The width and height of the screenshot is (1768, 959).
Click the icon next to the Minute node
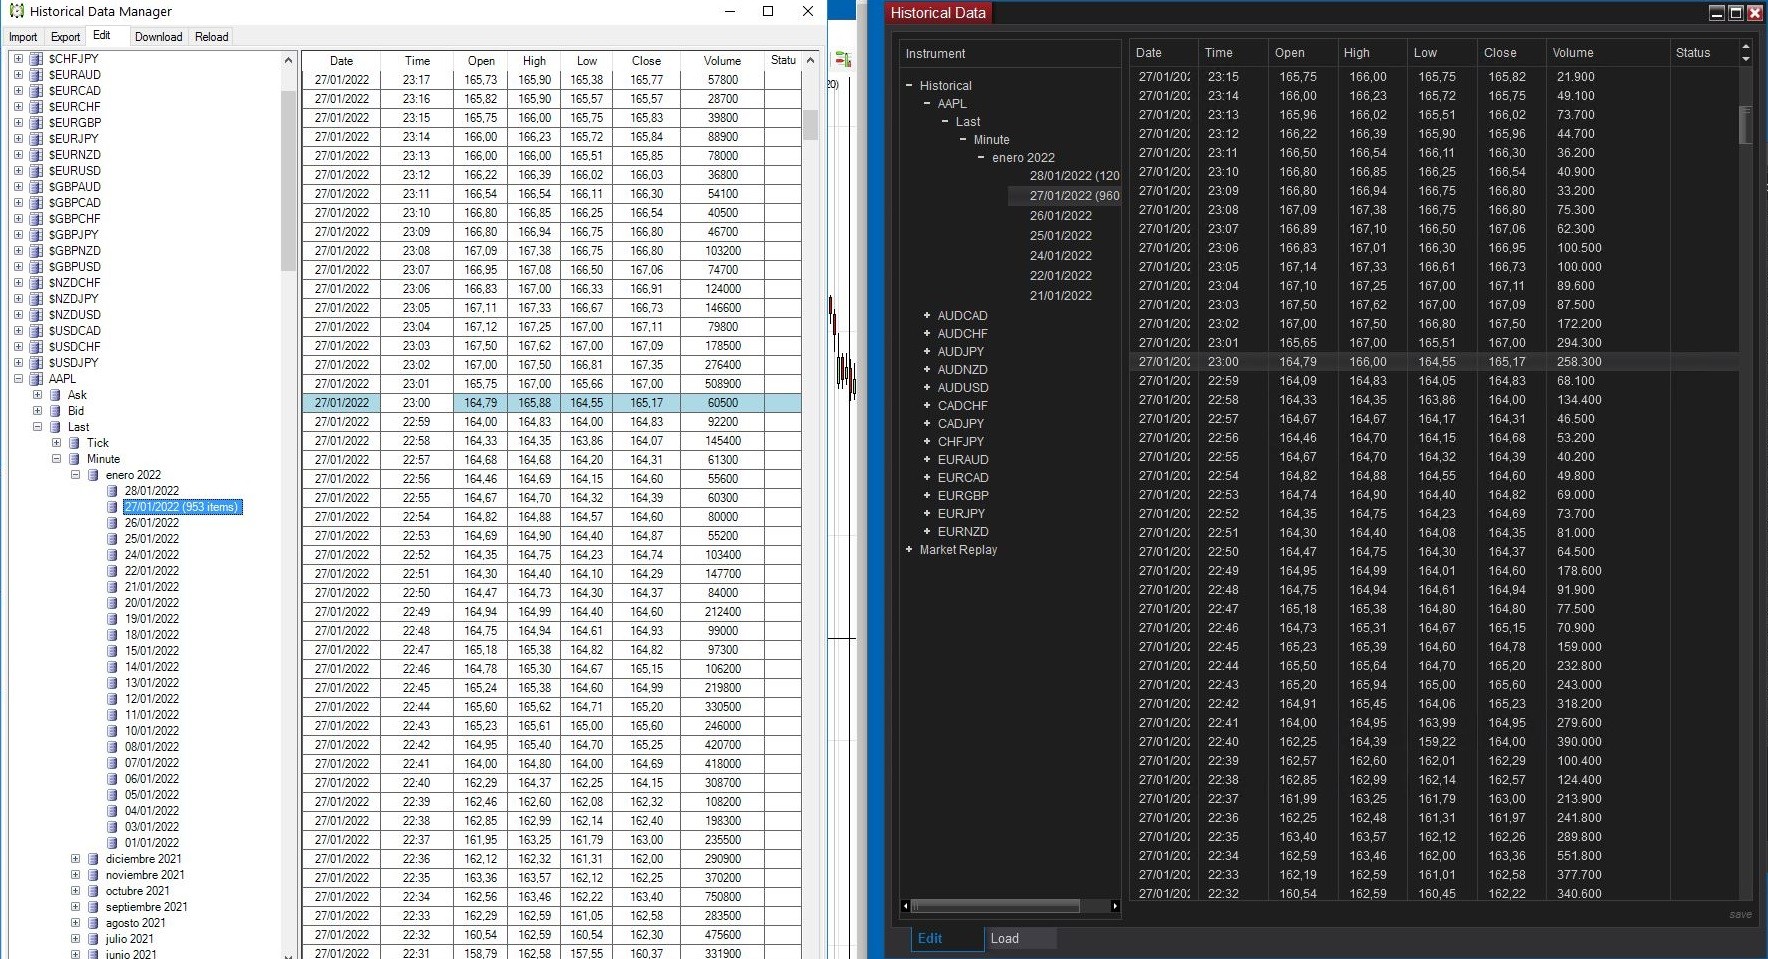pos(74,459)
